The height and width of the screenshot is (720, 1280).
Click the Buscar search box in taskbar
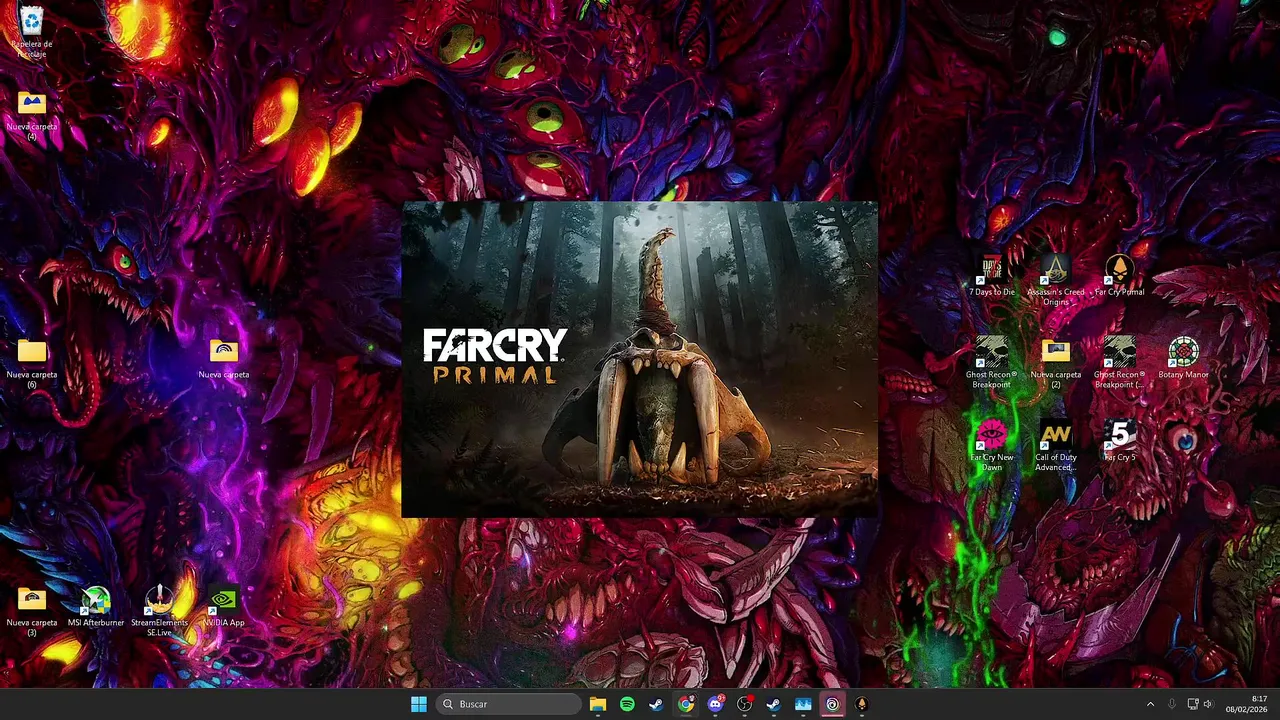pos(509,704)
